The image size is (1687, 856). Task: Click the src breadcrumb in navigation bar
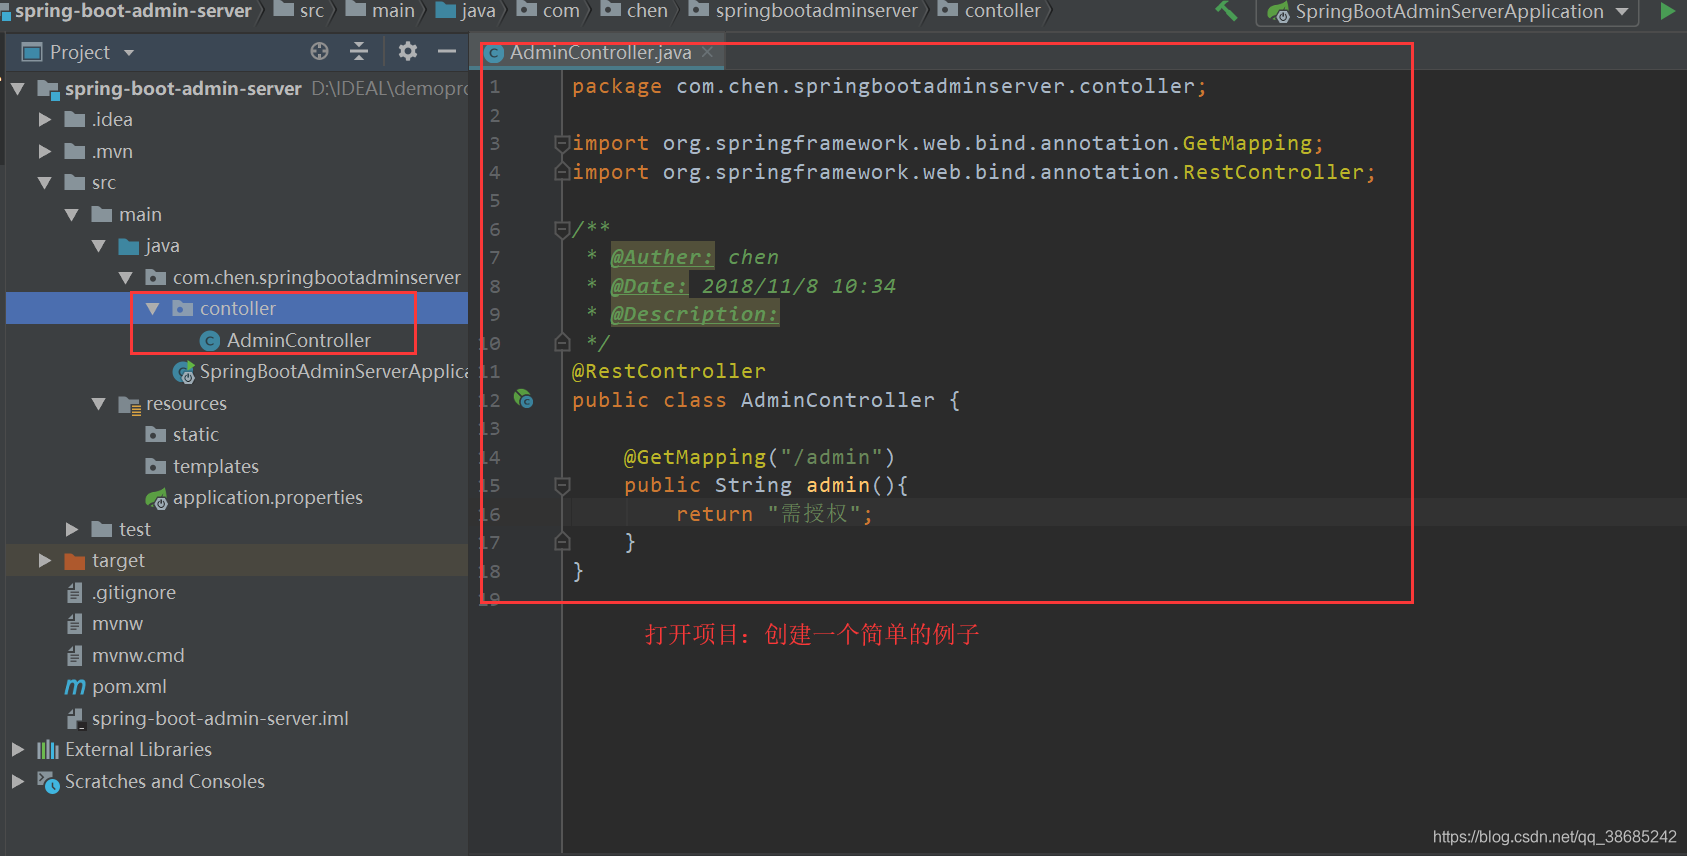[311, 11]
